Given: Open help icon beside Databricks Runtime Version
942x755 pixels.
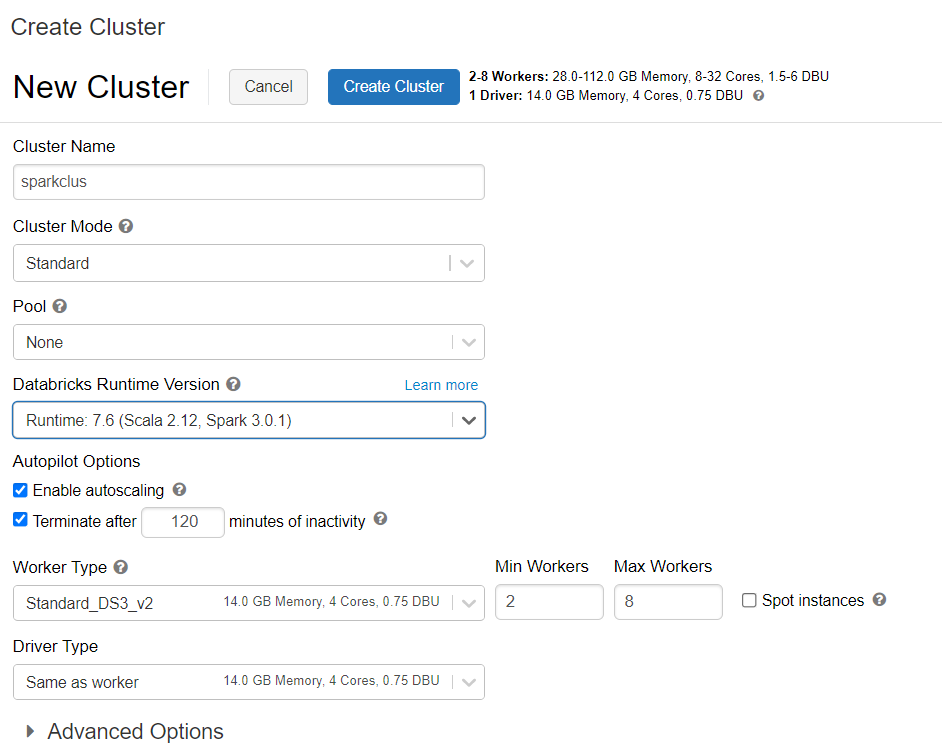Looking at the screenshot, I should pyautogui.click(x=233, y=384).
